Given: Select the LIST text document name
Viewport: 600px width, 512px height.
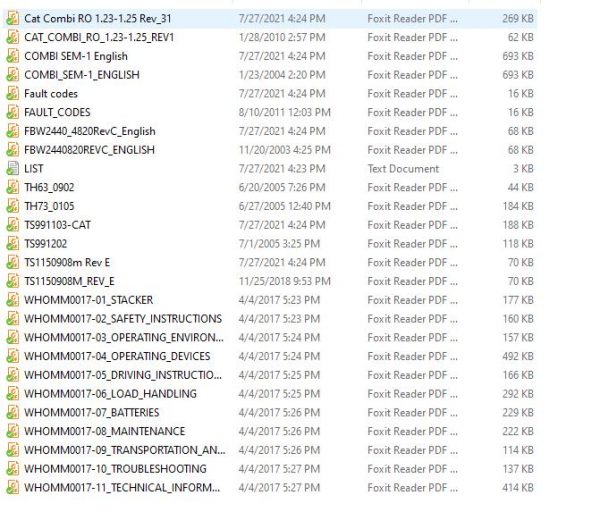Looking at the screenshot, I should 34,168.
